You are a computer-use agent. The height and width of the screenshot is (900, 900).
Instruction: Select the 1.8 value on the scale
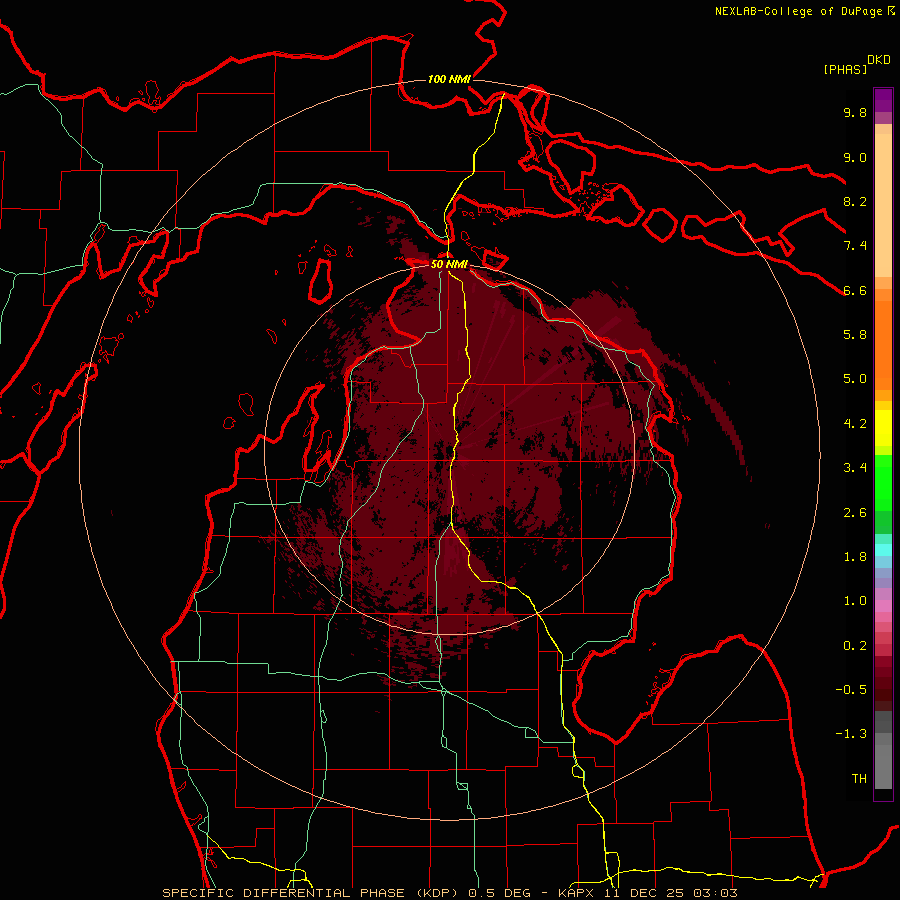[x=855, y=557]
